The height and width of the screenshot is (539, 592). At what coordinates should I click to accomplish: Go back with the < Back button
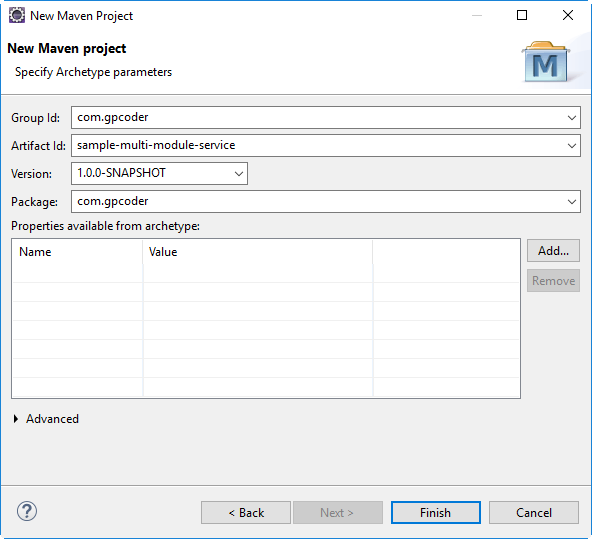pos(246,513)
